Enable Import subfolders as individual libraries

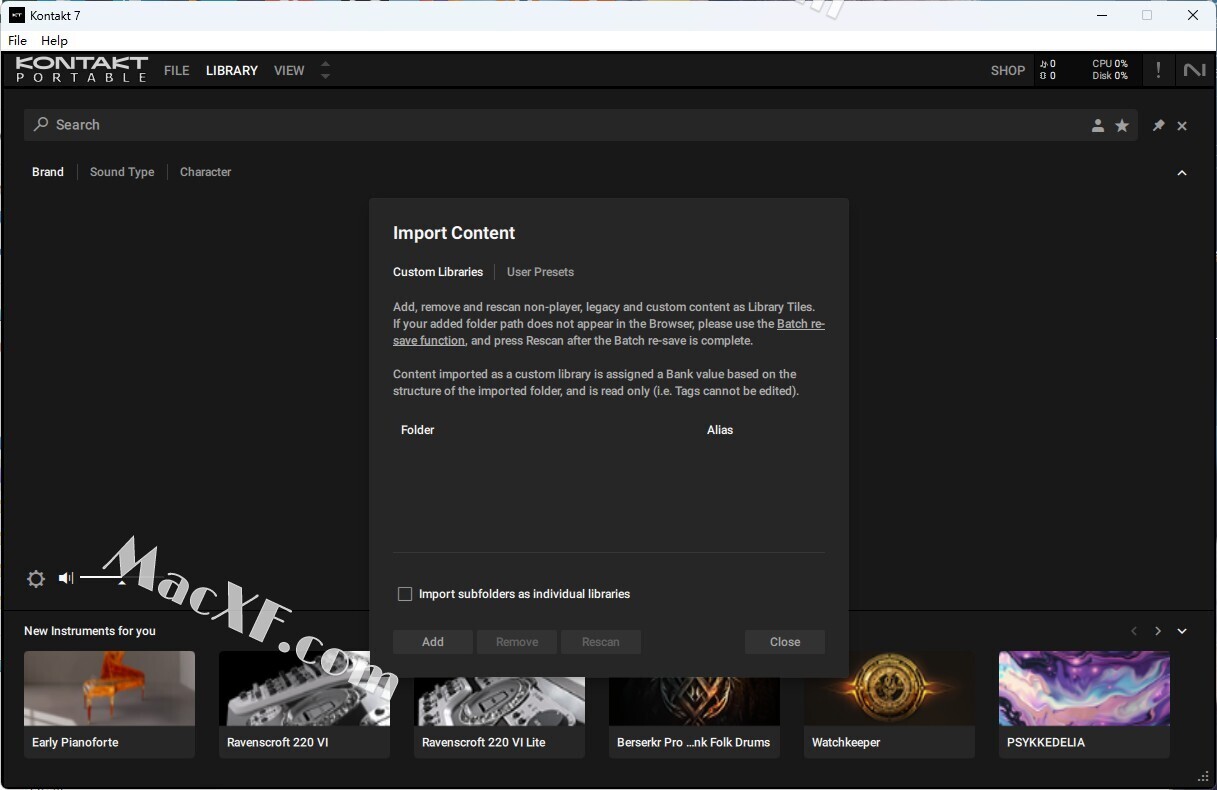(405, 594)
